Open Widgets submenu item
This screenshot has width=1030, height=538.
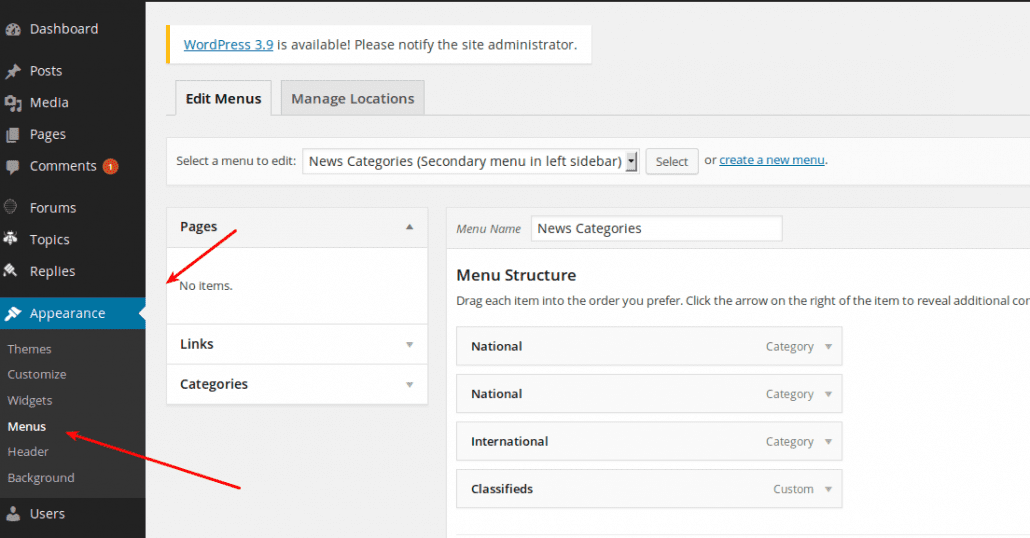point(30,400)
